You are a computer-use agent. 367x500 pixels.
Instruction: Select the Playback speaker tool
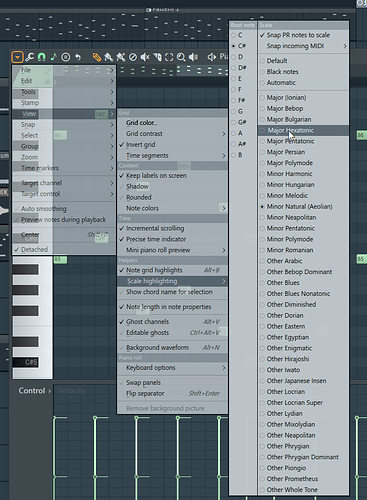pos(193,57)
